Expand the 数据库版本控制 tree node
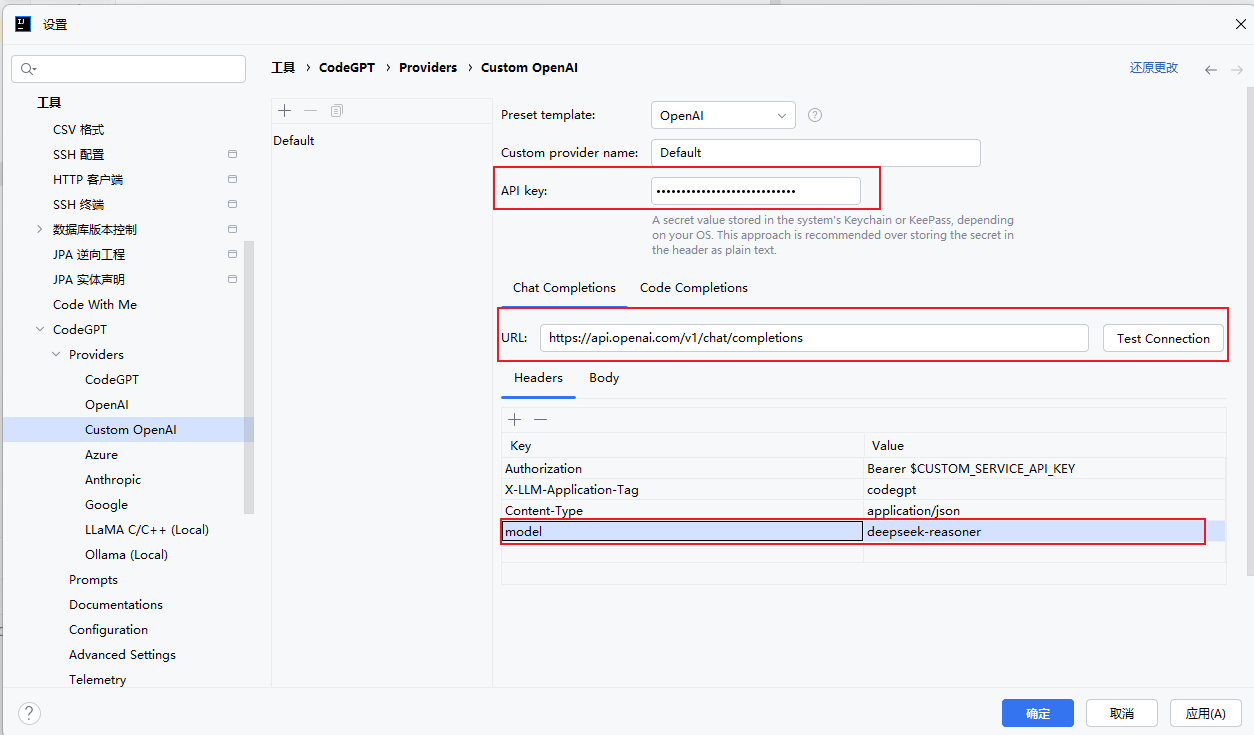 point(40,229)
